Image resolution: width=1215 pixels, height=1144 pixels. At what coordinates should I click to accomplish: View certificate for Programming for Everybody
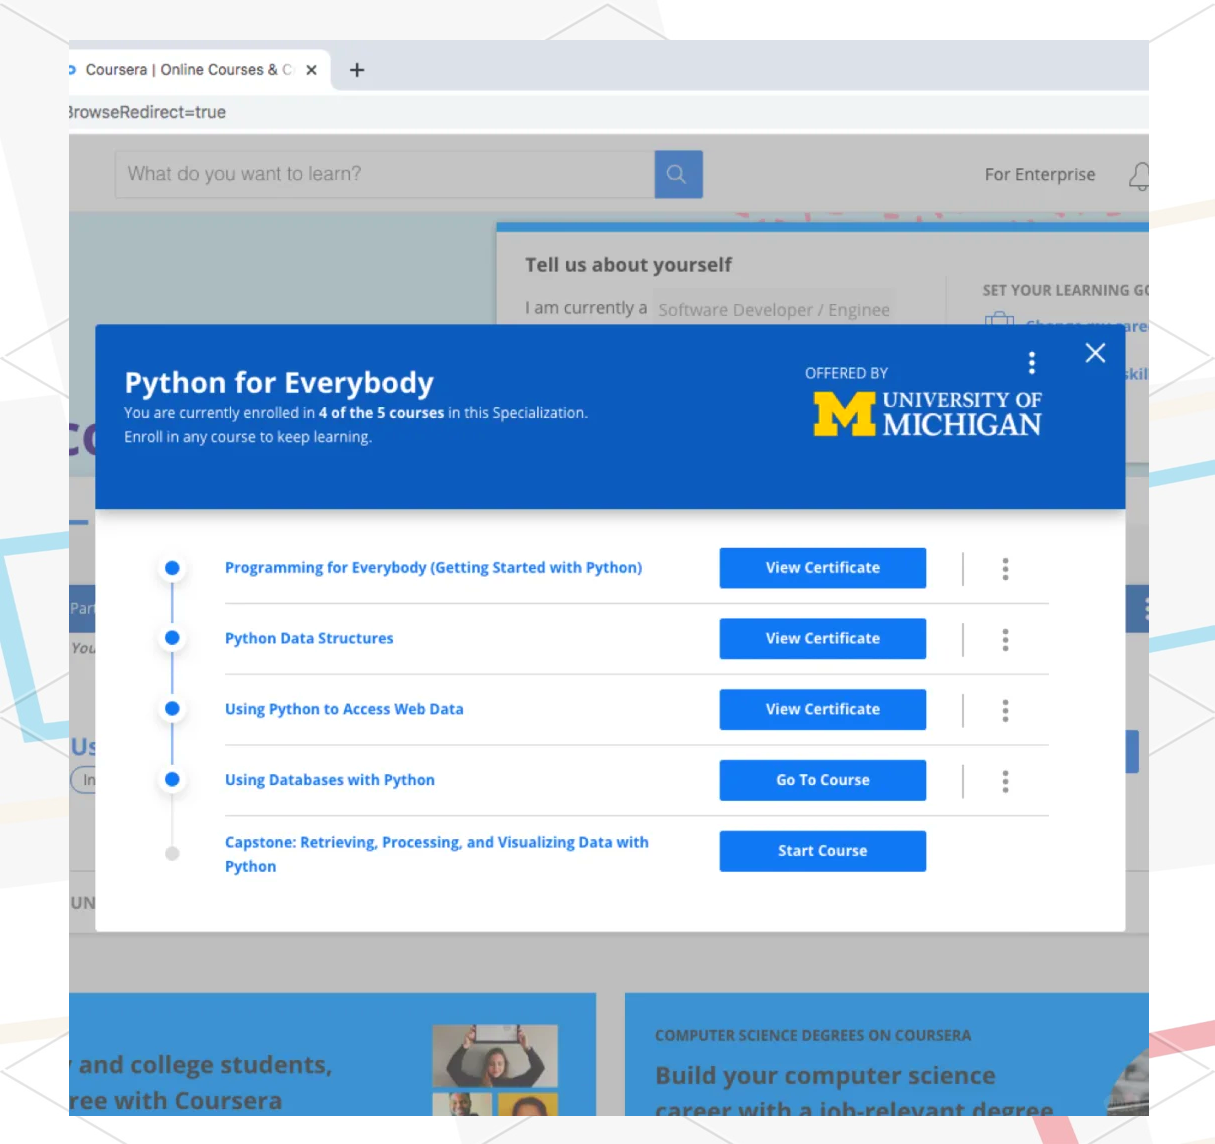[822, 568]
